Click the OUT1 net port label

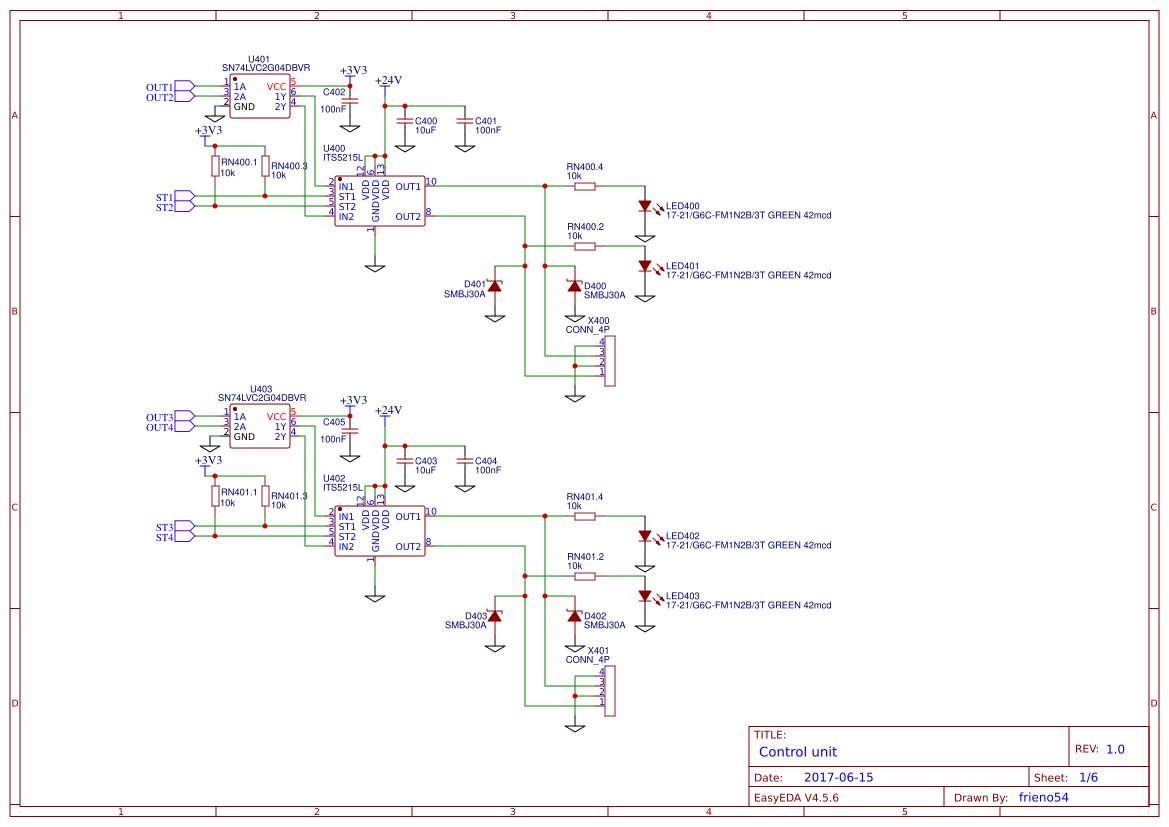159,88
